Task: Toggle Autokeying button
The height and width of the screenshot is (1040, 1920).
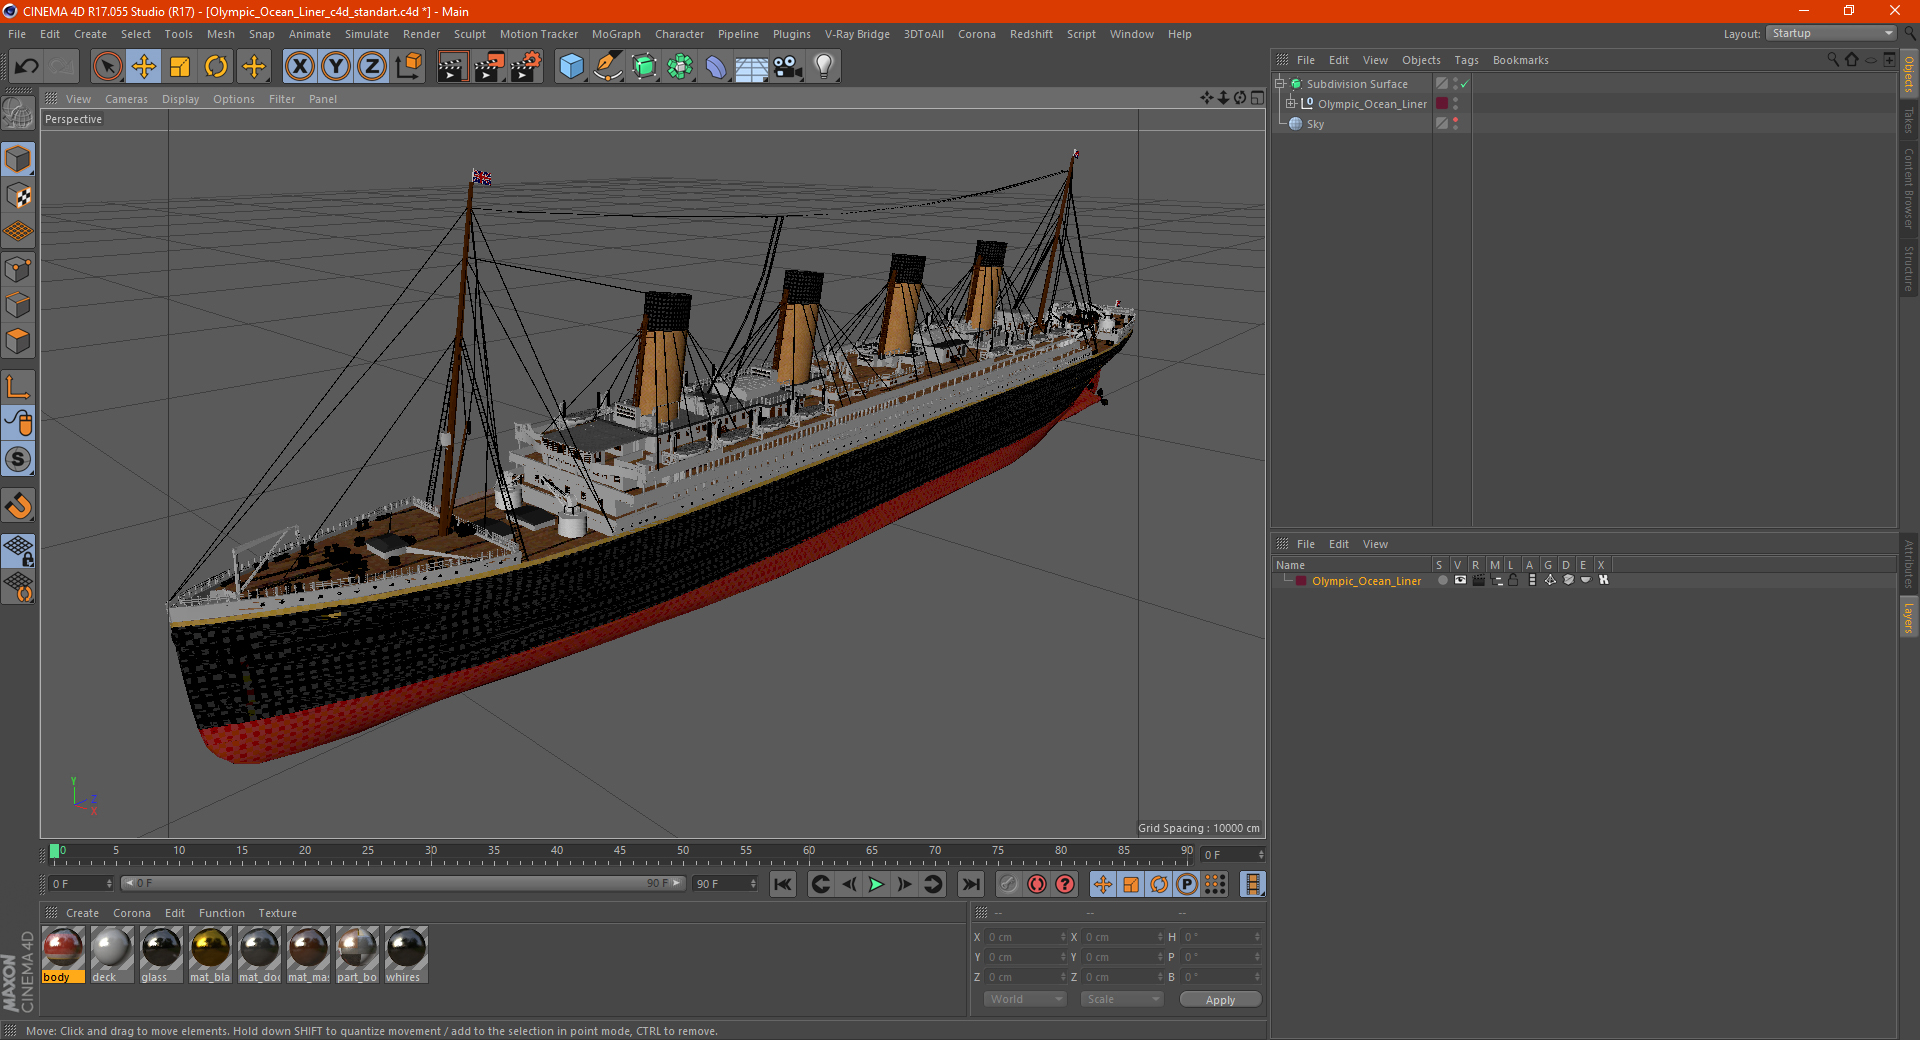Action: tap(1037, 884)
